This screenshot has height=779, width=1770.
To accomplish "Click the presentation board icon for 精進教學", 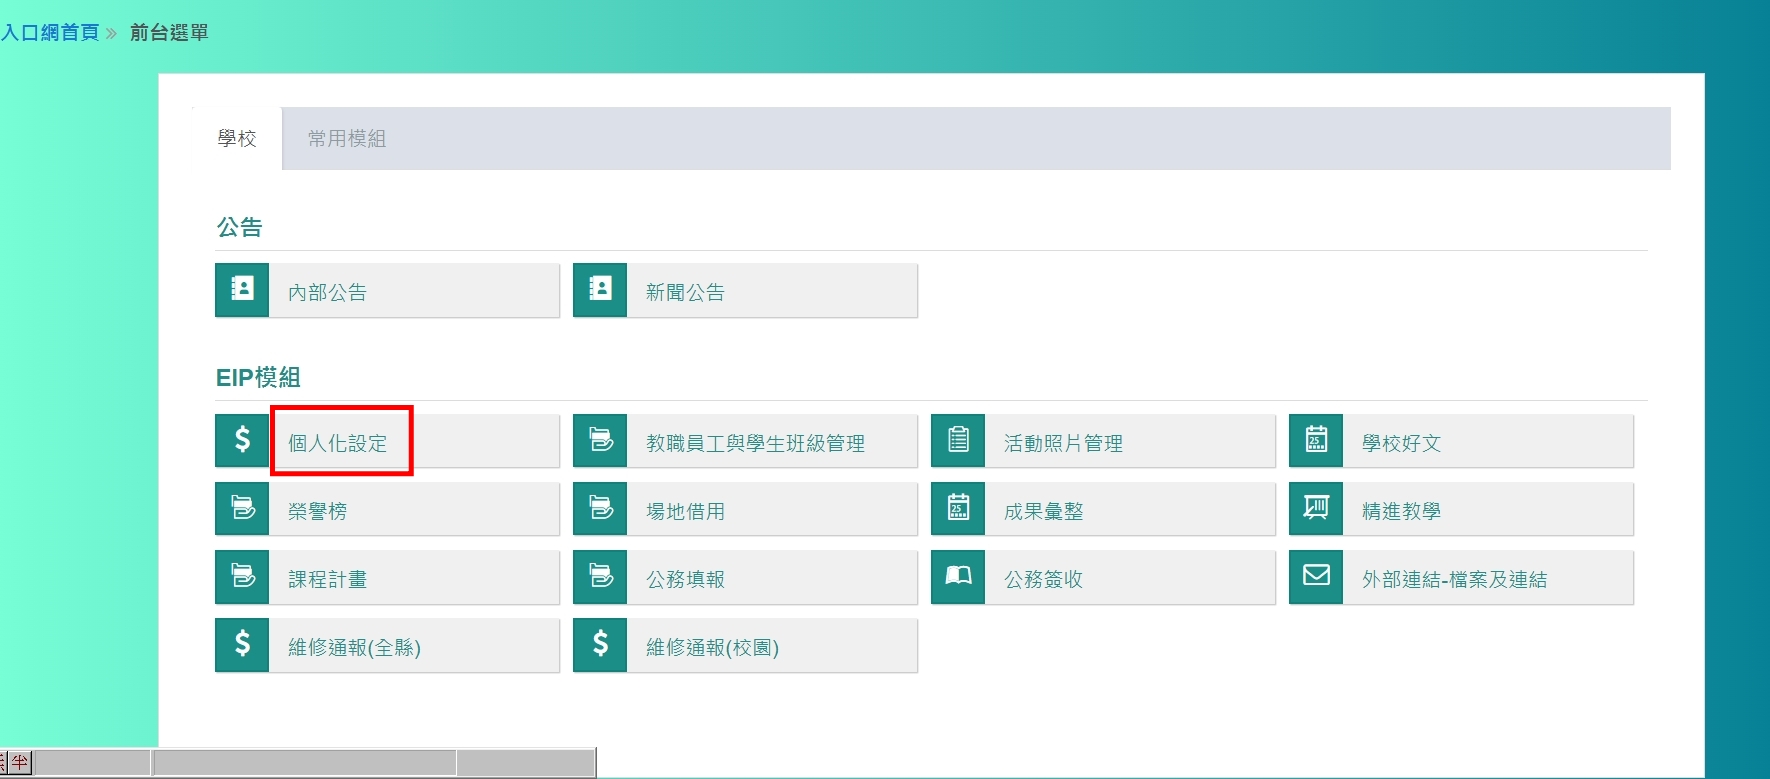I will tap(1316, 509).
